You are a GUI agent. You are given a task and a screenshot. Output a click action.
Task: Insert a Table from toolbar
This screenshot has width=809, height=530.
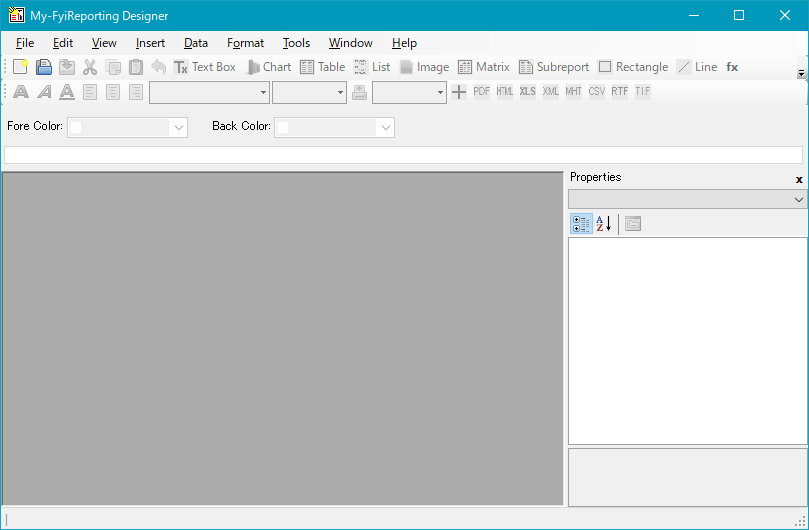(x=322, y=67)
